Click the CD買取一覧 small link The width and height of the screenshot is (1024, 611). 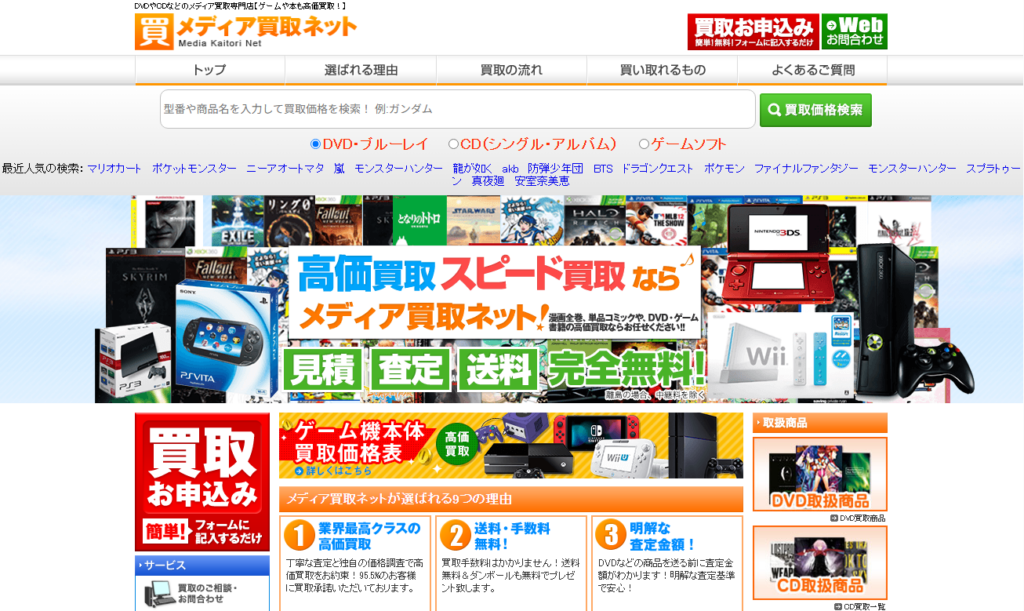[860, 606]
